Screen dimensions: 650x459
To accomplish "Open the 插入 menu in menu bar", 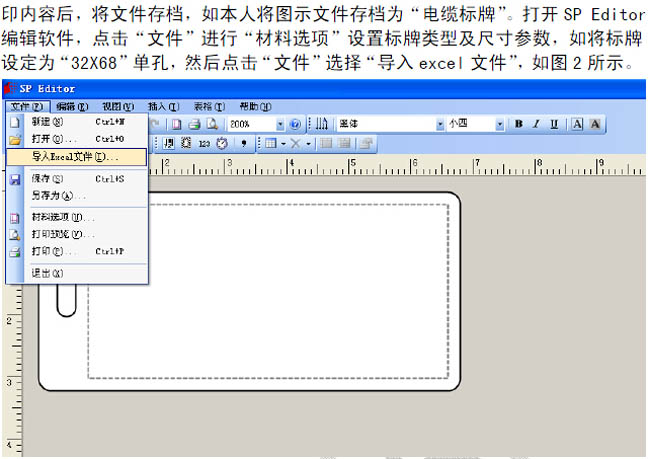I will (163, 106).
